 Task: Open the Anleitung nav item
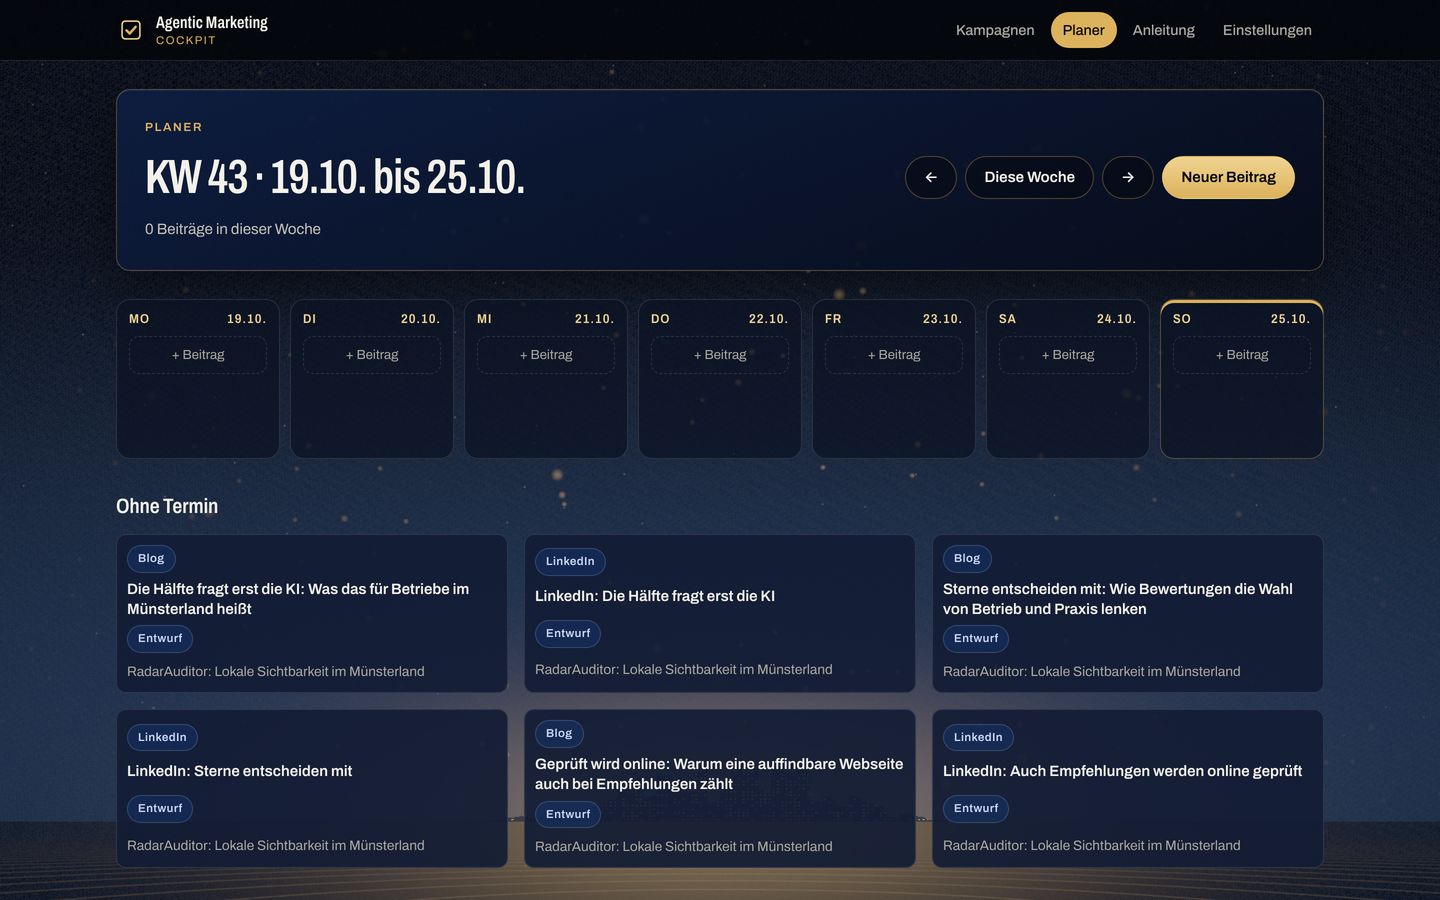pyautogui.click(x=1163, y=30)
